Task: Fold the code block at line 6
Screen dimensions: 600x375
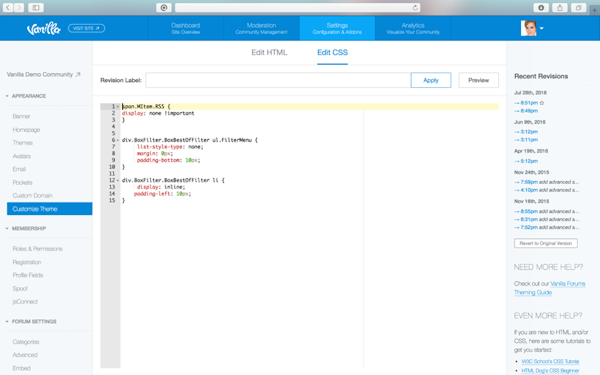Action: click(x=118, y=140)
